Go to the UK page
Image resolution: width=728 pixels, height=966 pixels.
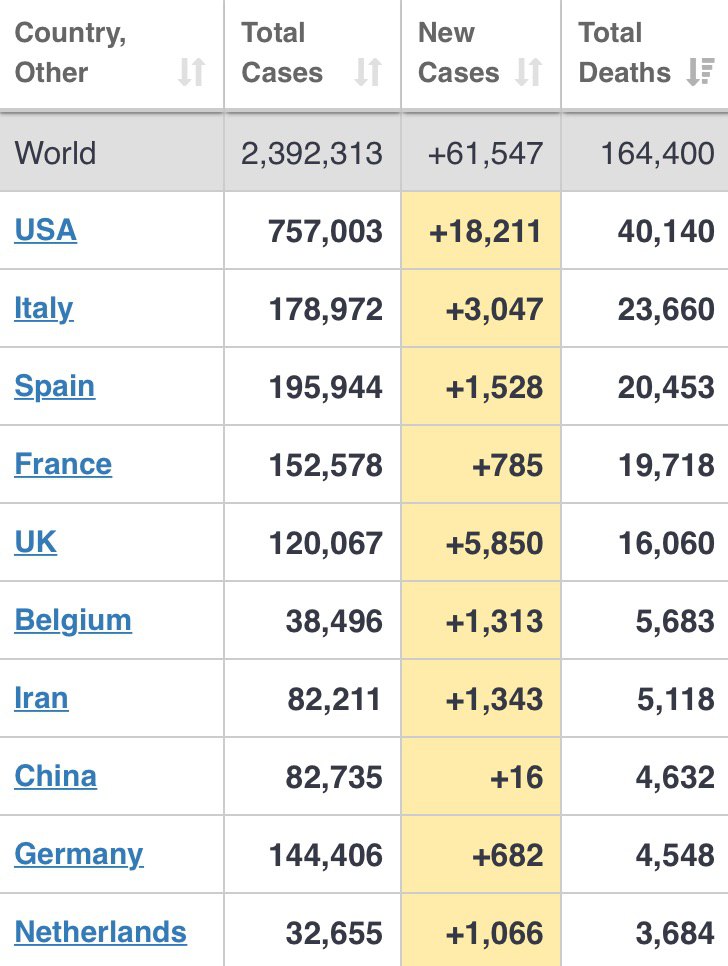(36, 542)
